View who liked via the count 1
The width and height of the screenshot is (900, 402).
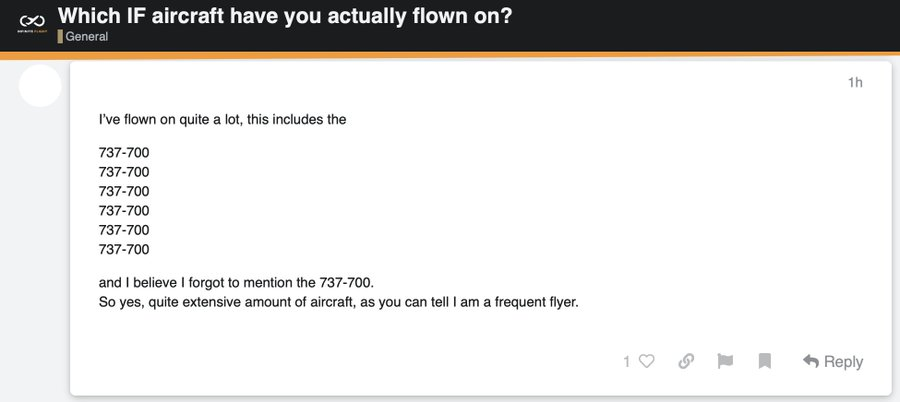pyautogui.click(x=627, y=362)
